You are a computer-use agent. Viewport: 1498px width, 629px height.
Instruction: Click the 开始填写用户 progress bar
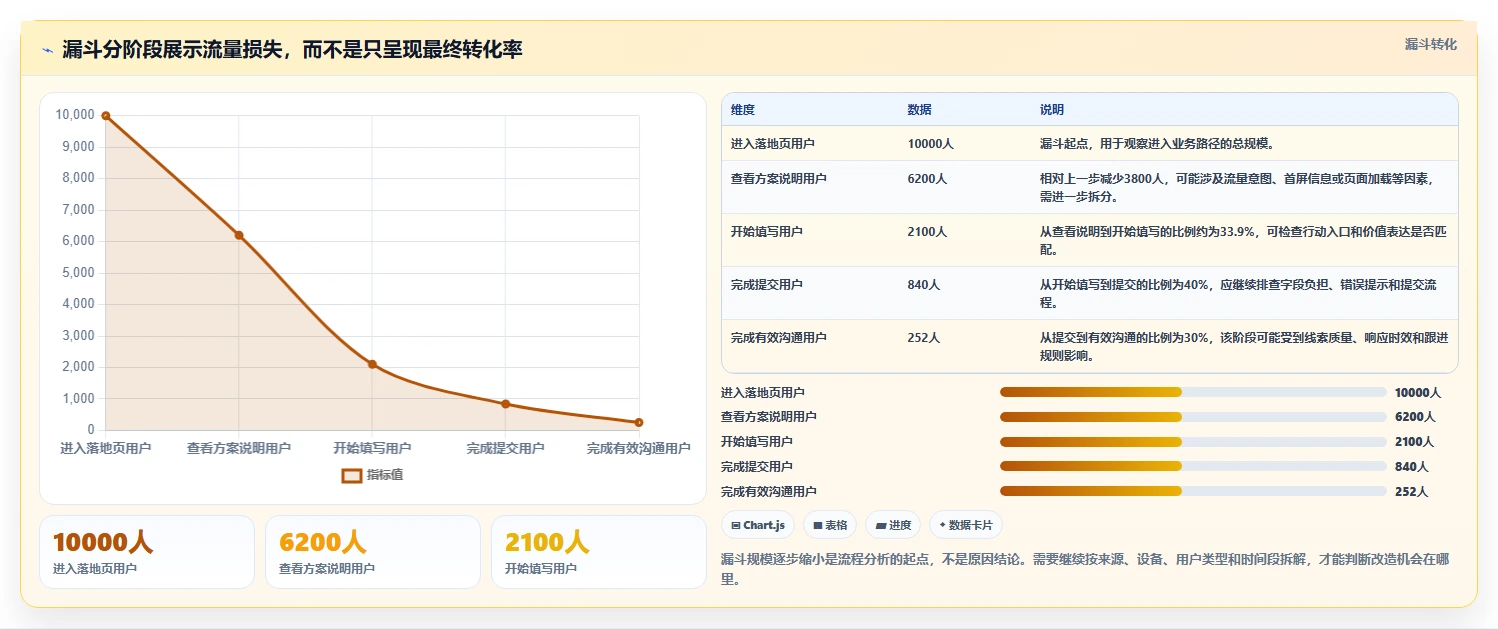[1193, 442]
